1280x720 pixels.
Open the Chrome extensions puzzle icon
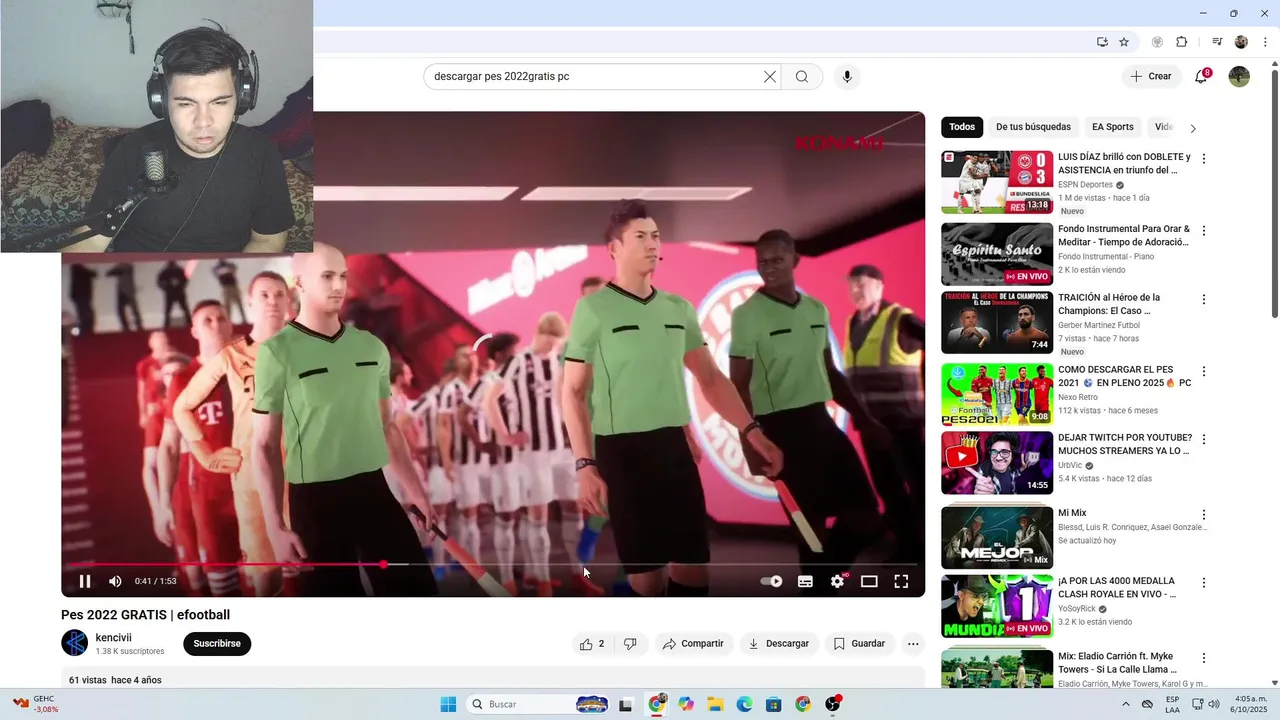[x=1181, y=42]
